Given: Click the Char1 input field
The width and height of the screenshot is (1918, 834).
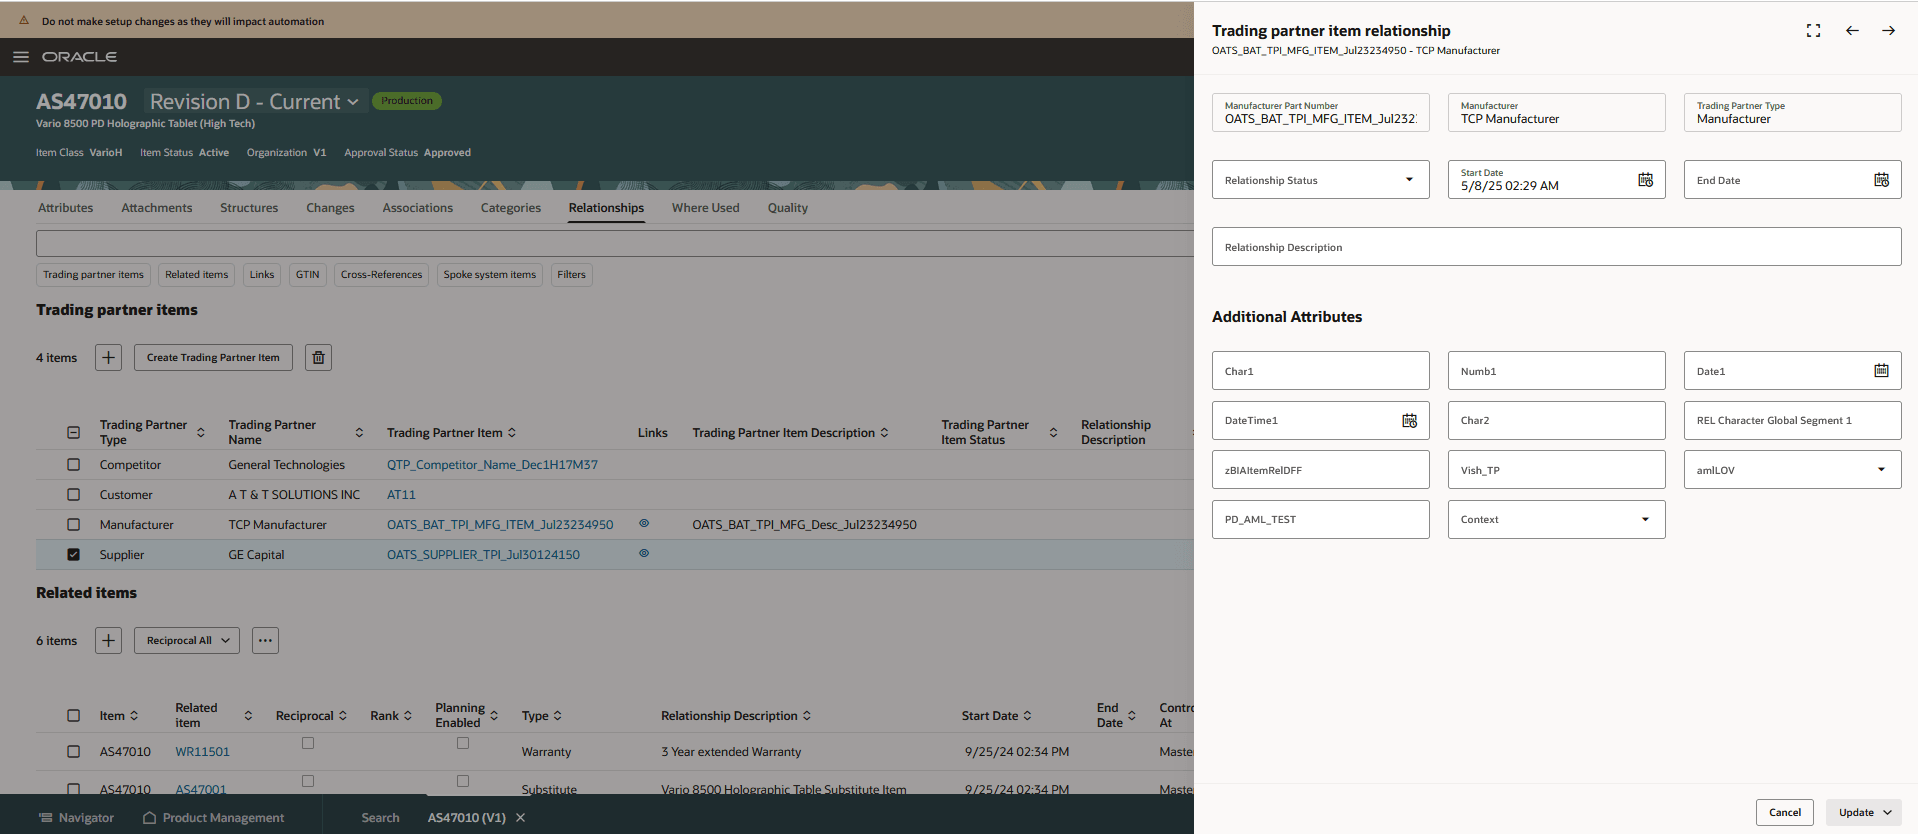Looking at the screenshot, I should click(x=1320, y=370).
